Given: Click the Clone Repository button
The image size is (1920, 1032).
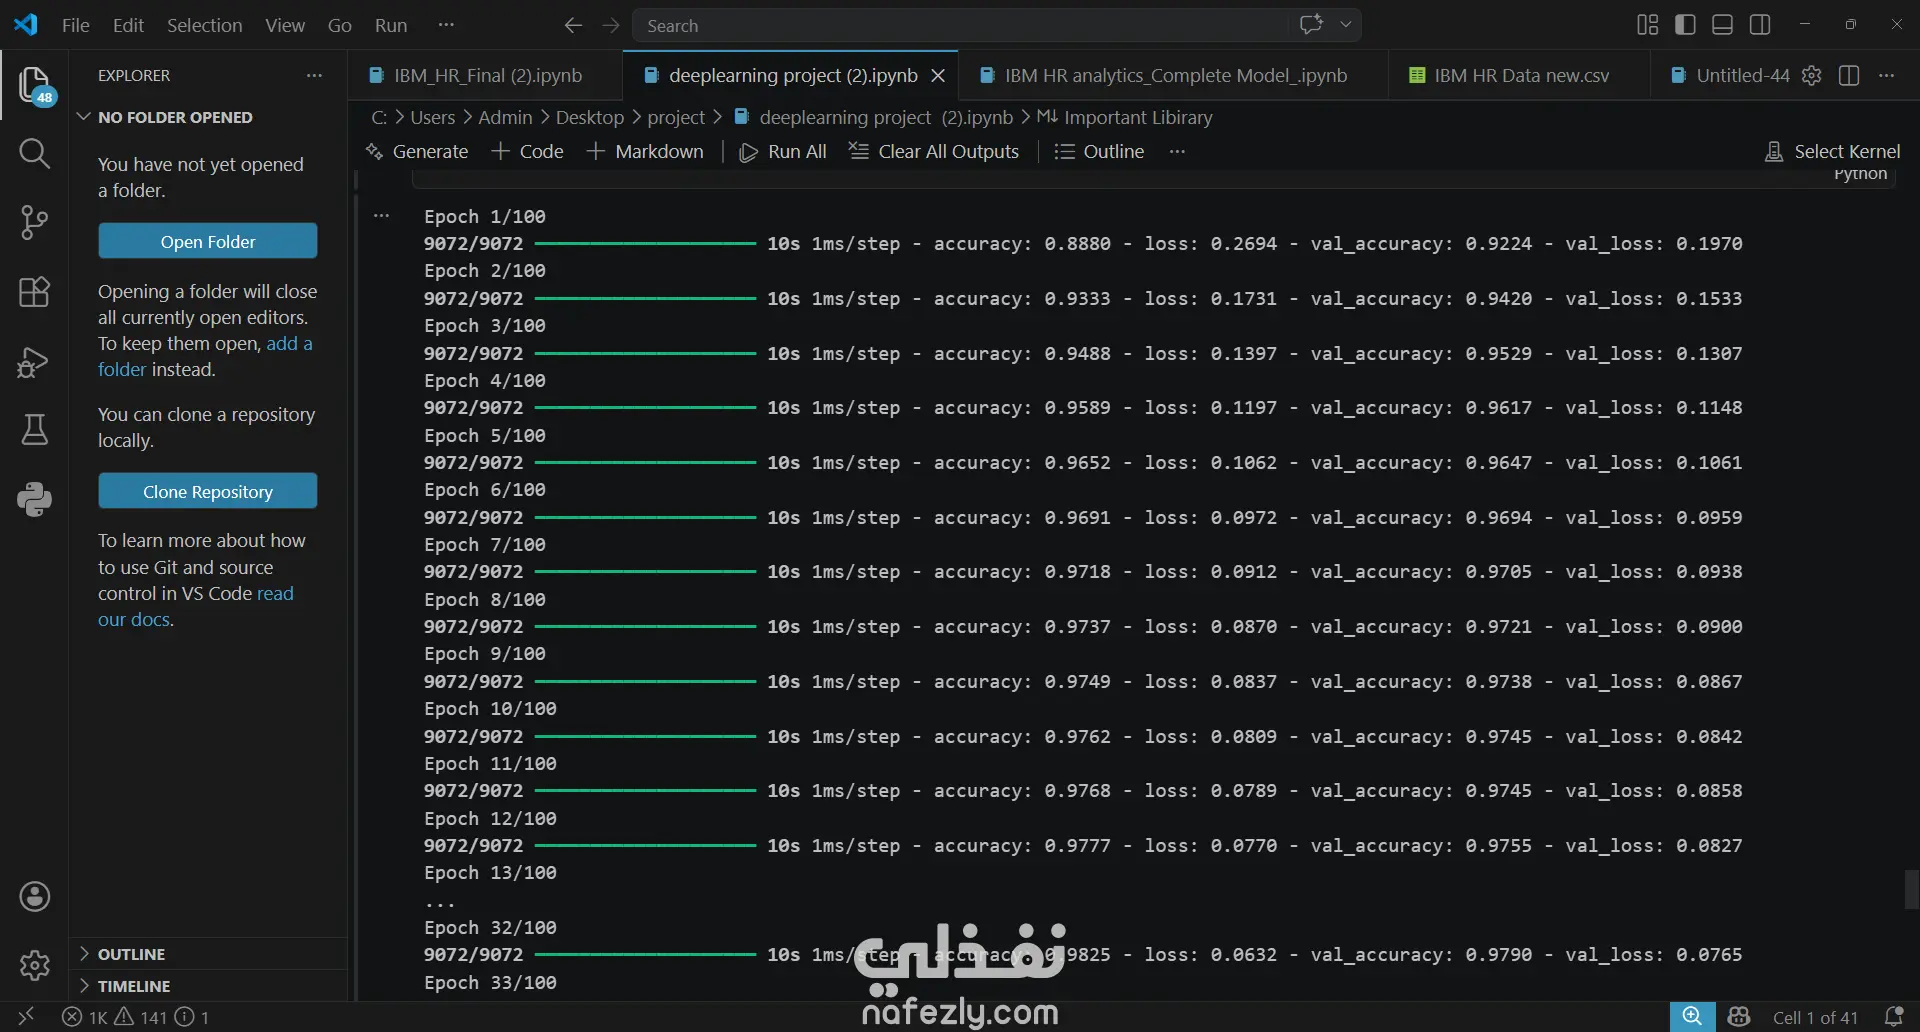Looking at the screenshot, I should (x=208, y=491).
